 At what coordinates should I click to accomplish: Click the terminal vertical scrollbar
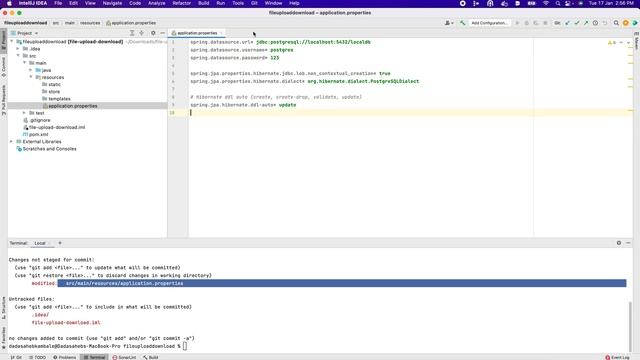click(x=630, y=327)
